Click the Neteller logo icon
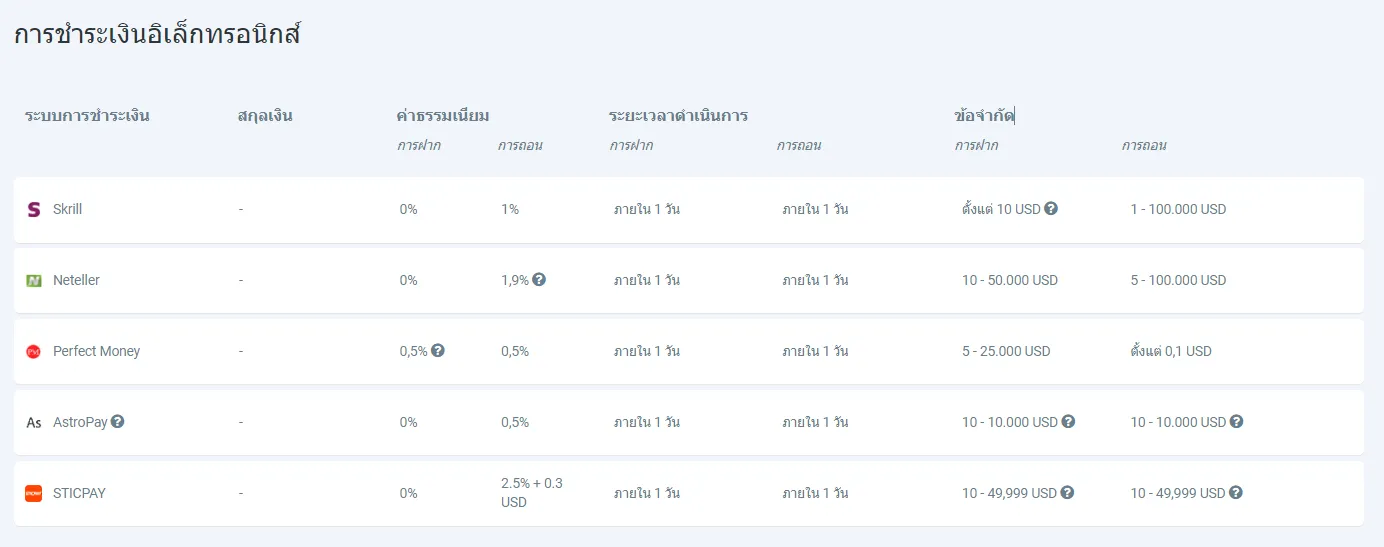 [x=34, y=281]
